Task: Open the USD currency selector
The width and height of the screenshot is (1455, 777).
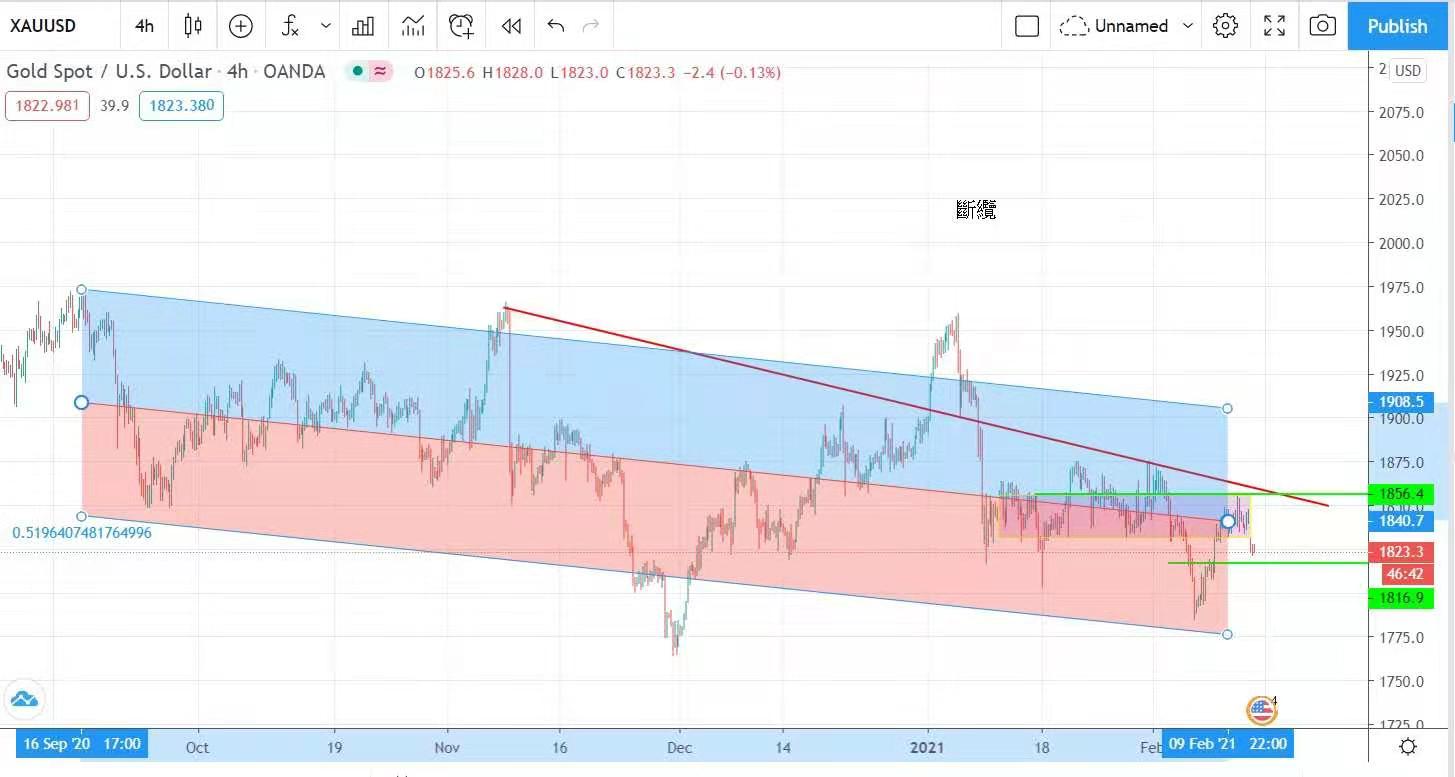Action: (x=1408, y=71)
